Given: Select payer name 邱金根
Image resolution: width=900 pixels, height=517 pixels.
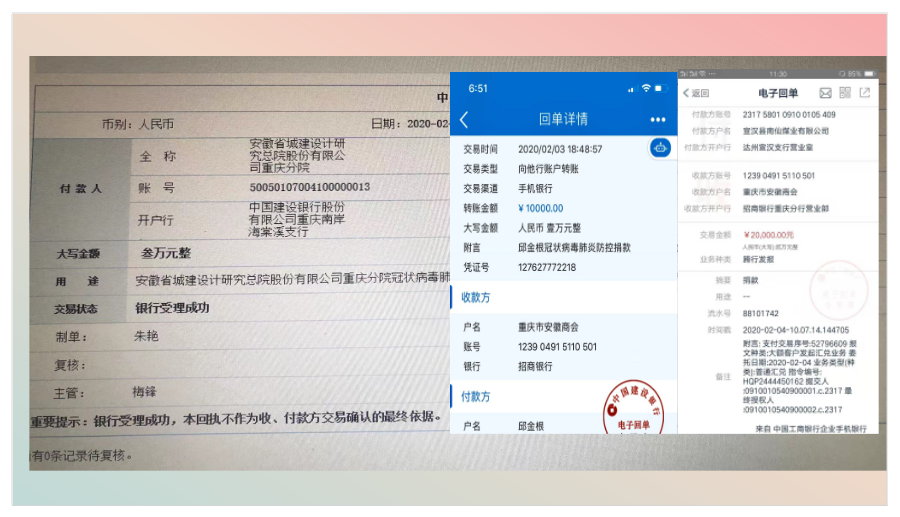Looking at the screenshot, I should (x=531, y=426).
